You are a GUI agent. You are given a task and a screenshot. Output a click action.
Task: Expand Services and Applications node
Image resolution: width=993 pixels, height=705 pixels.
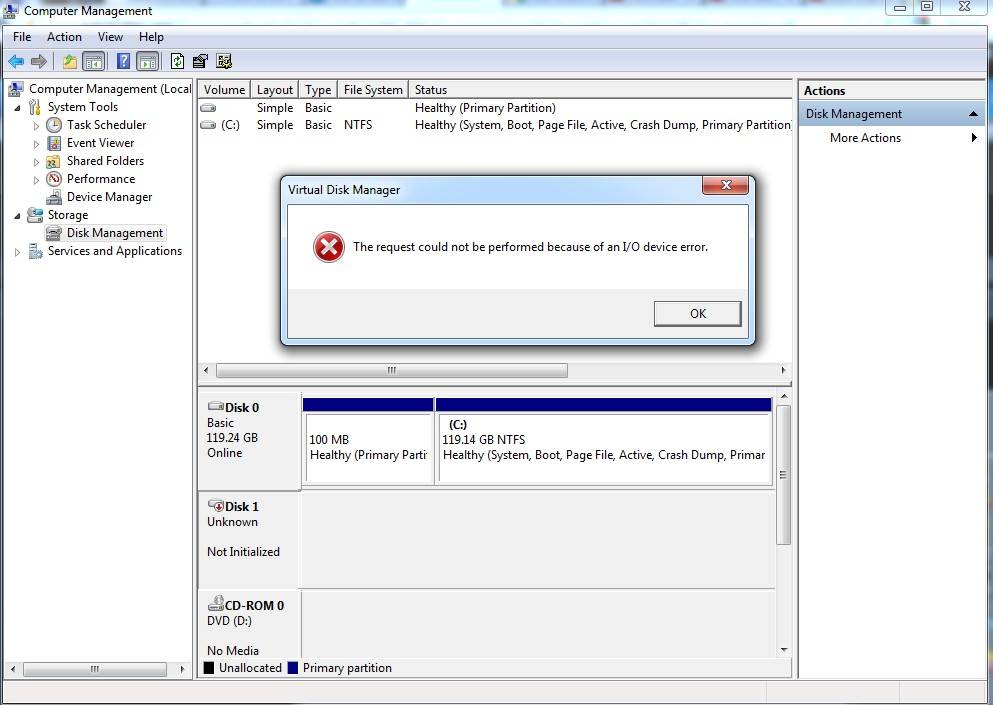click(x=18, y=252)
